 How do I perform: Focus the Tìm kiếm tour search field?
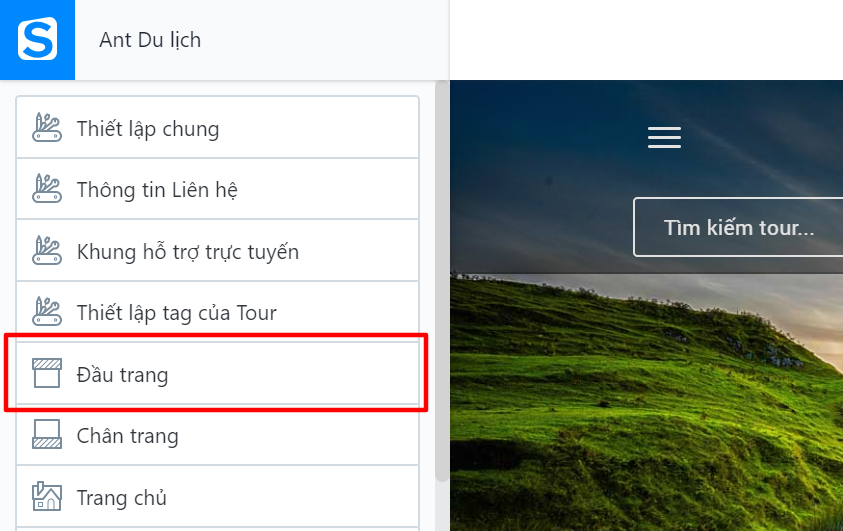click(x=738, y=228)
